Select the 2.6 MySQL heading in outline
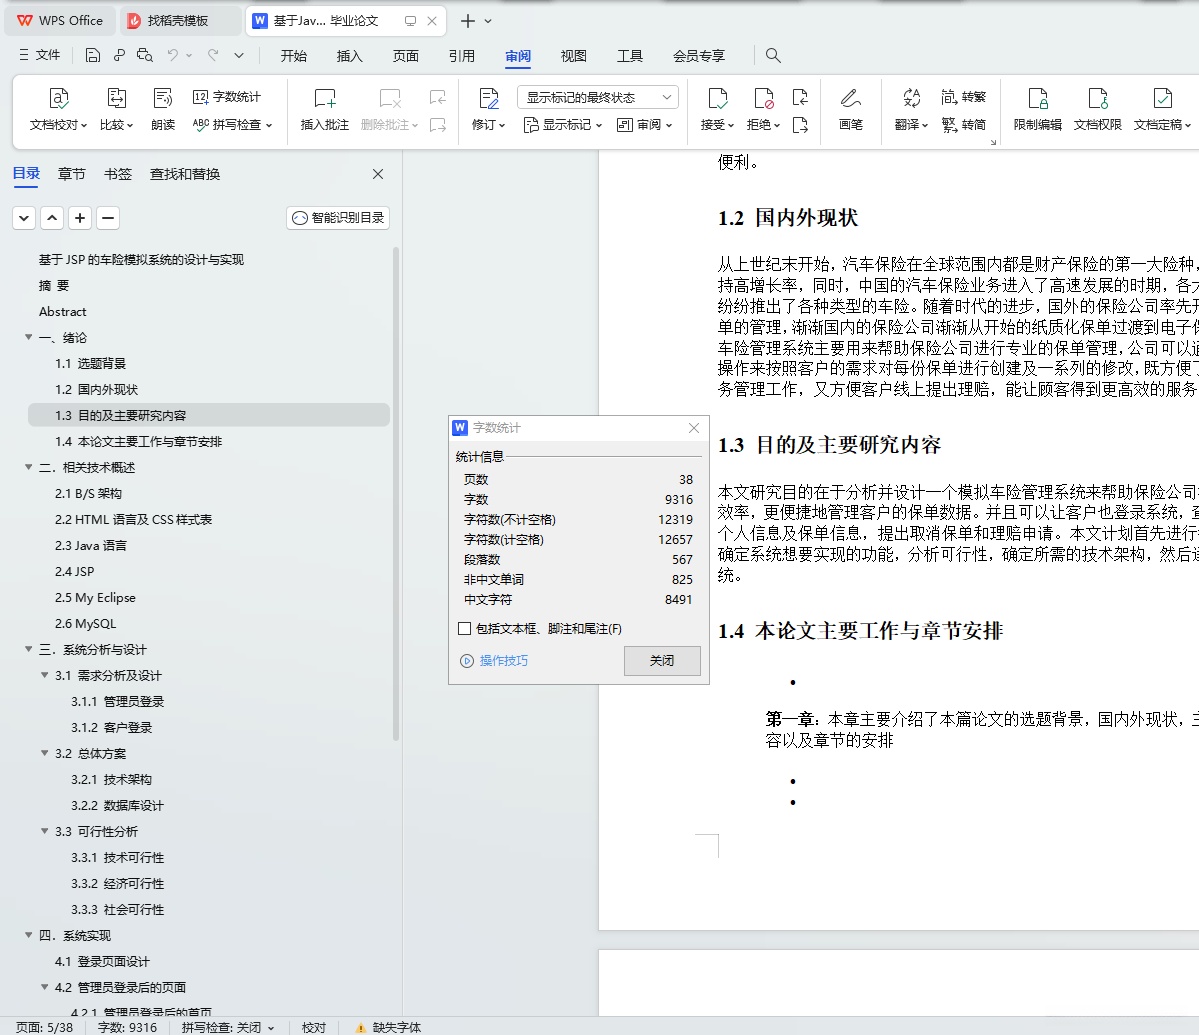Image resolution: width=1199 pixels, height=1035 pixels. pos(87,623)
